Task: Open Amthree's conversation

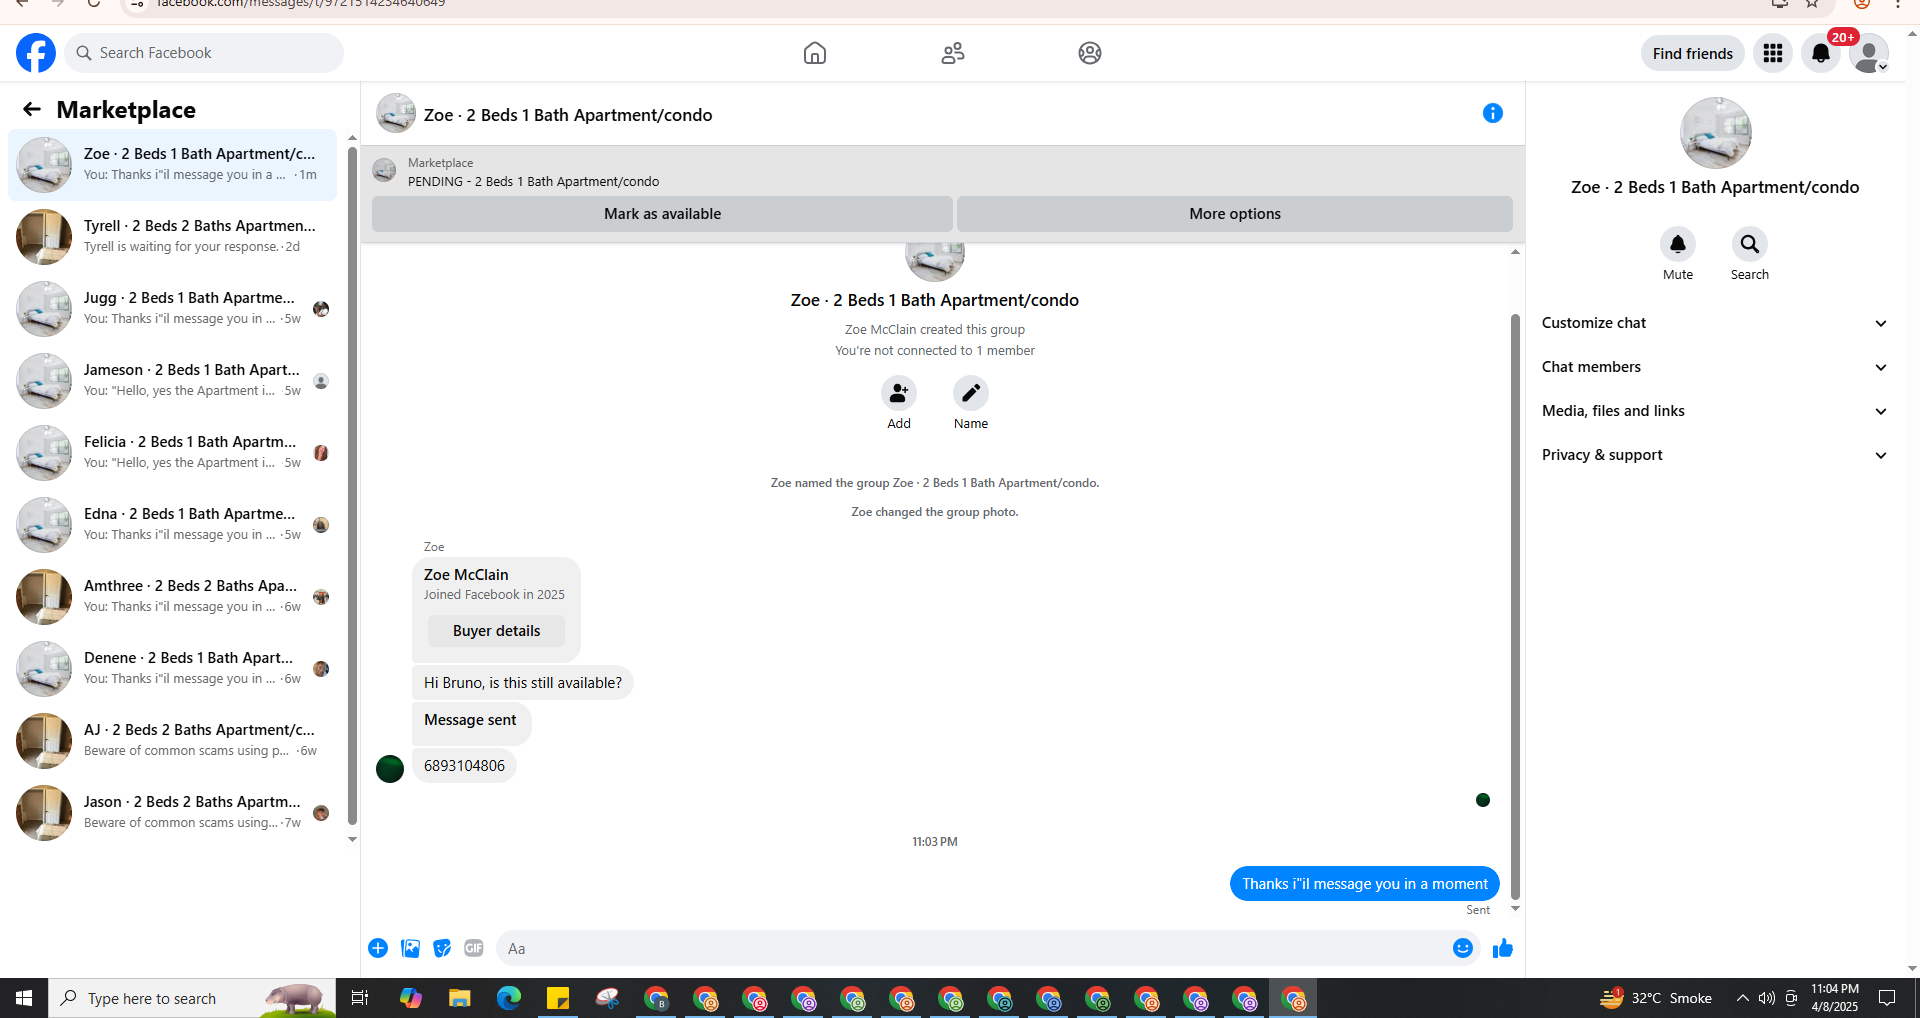Action: [x=172, y=597]
